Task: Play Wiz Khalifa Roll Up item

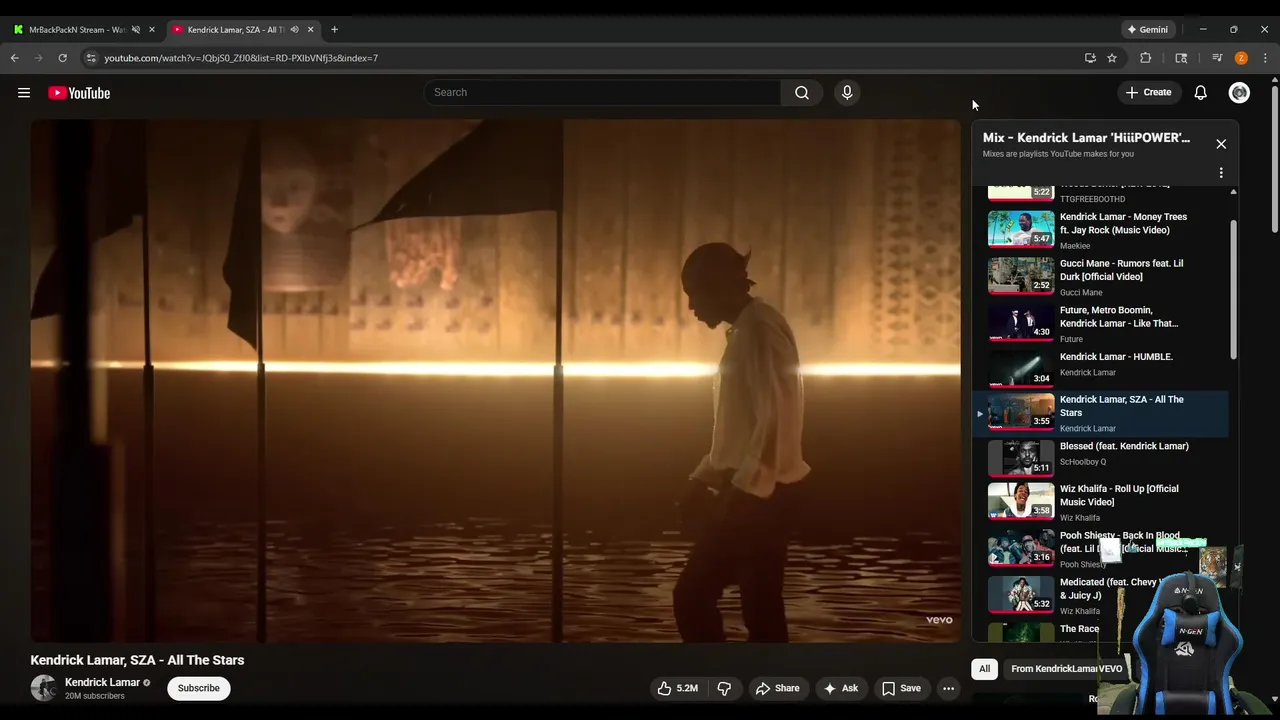Action: 1100,502
